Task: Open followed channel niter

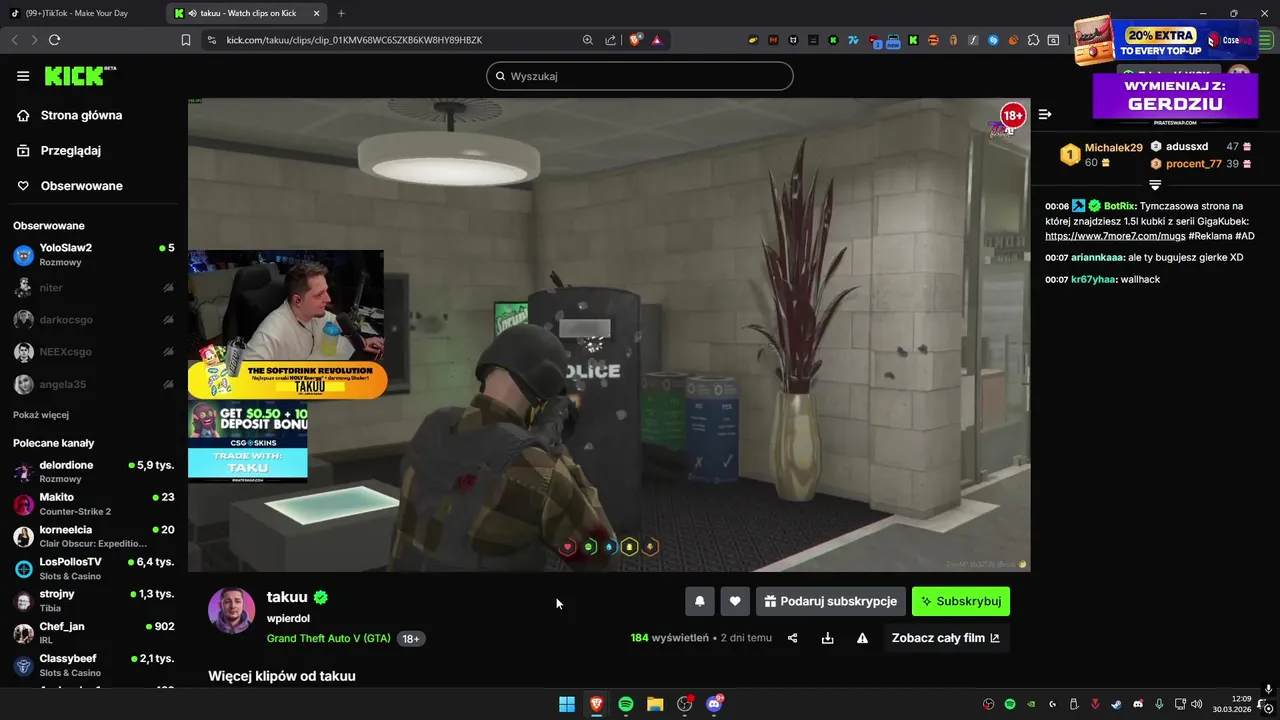Action: pyautogui.click(x=93, y=288)
